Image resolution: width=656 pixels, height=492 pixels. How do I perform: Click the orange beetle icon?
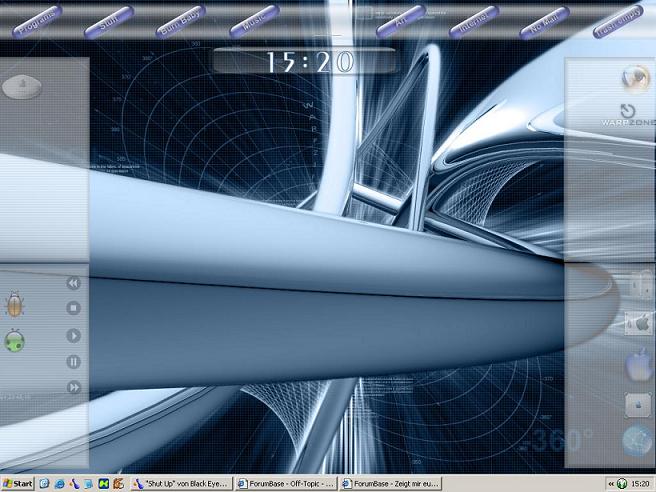15,304
